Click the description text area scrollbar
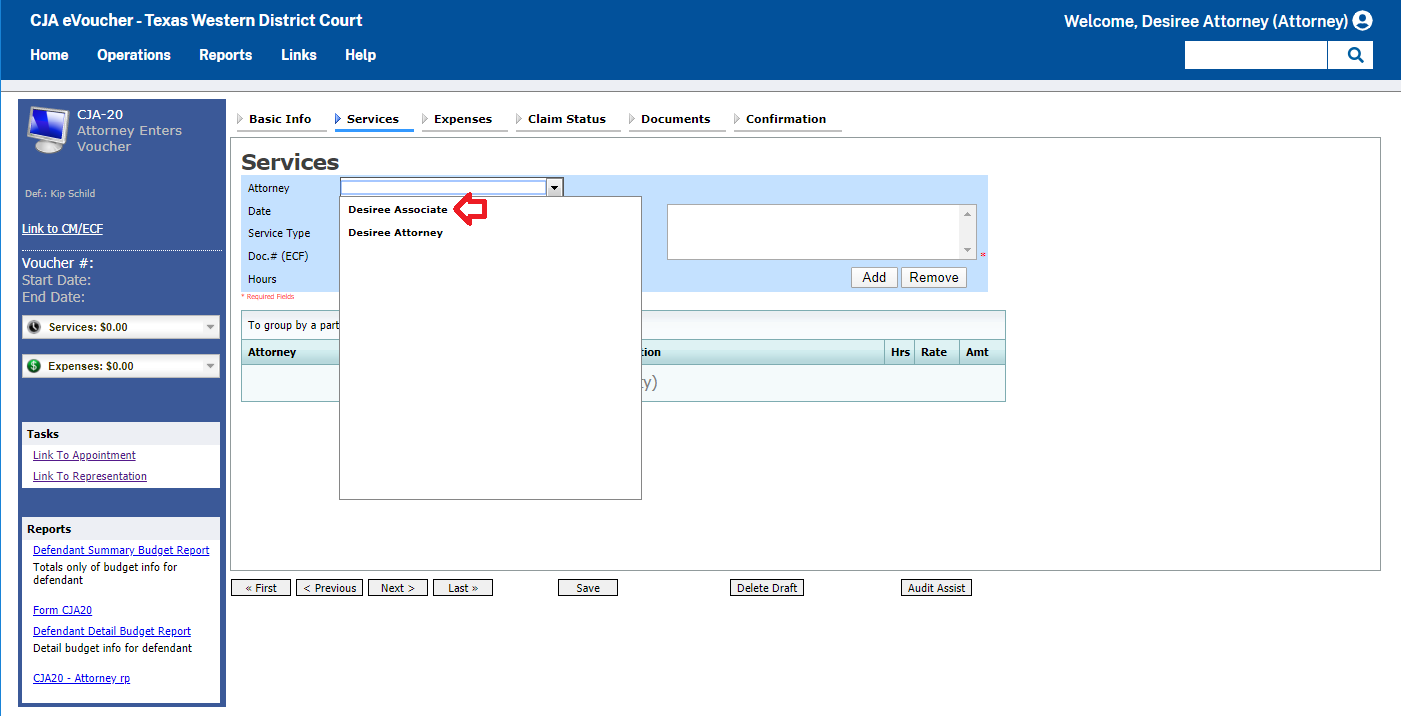Image resolution: width=1401 pixels, height=716 pixels. coord(968,232)
